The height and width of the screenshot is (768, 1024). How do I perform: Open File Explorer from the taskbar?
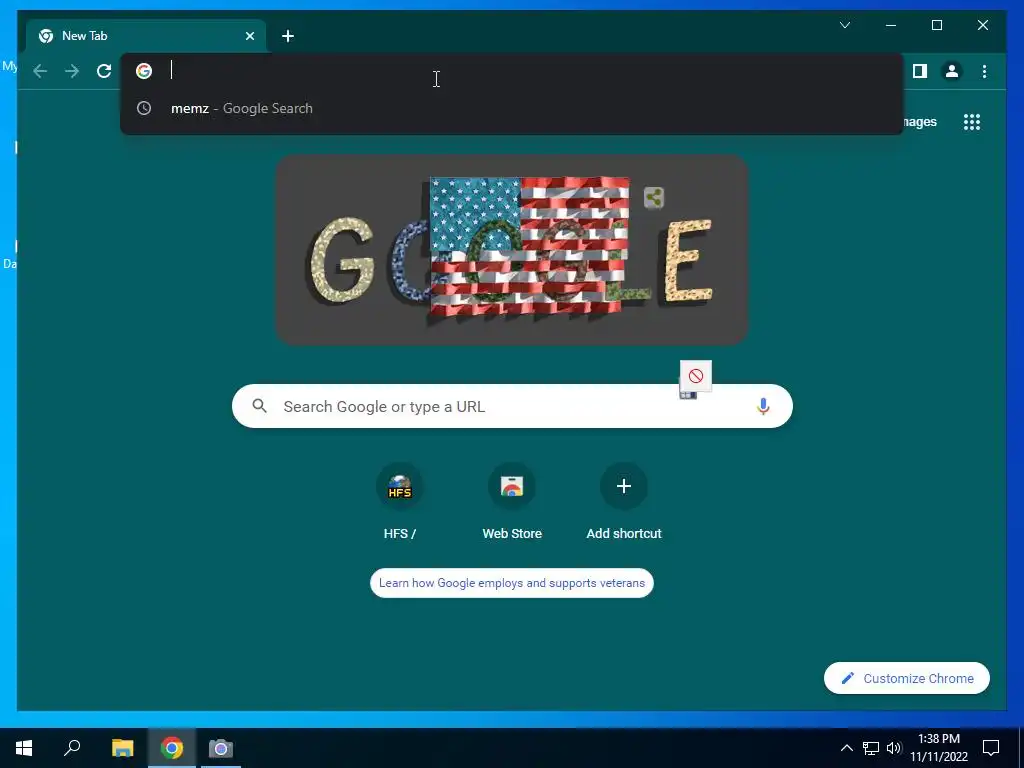click(x=122, y=748)
